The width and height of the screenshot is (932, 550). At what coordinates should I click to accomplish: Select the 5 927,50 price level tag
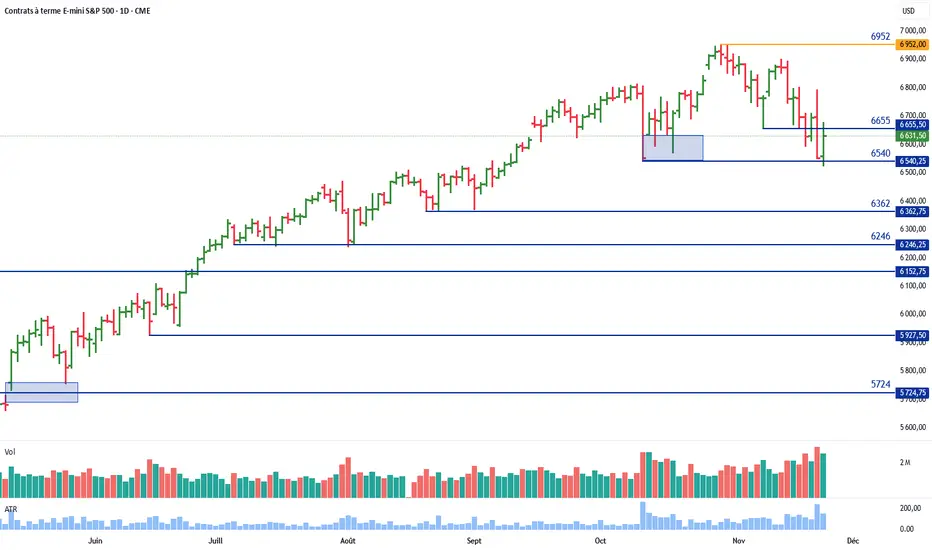[913, 335]
